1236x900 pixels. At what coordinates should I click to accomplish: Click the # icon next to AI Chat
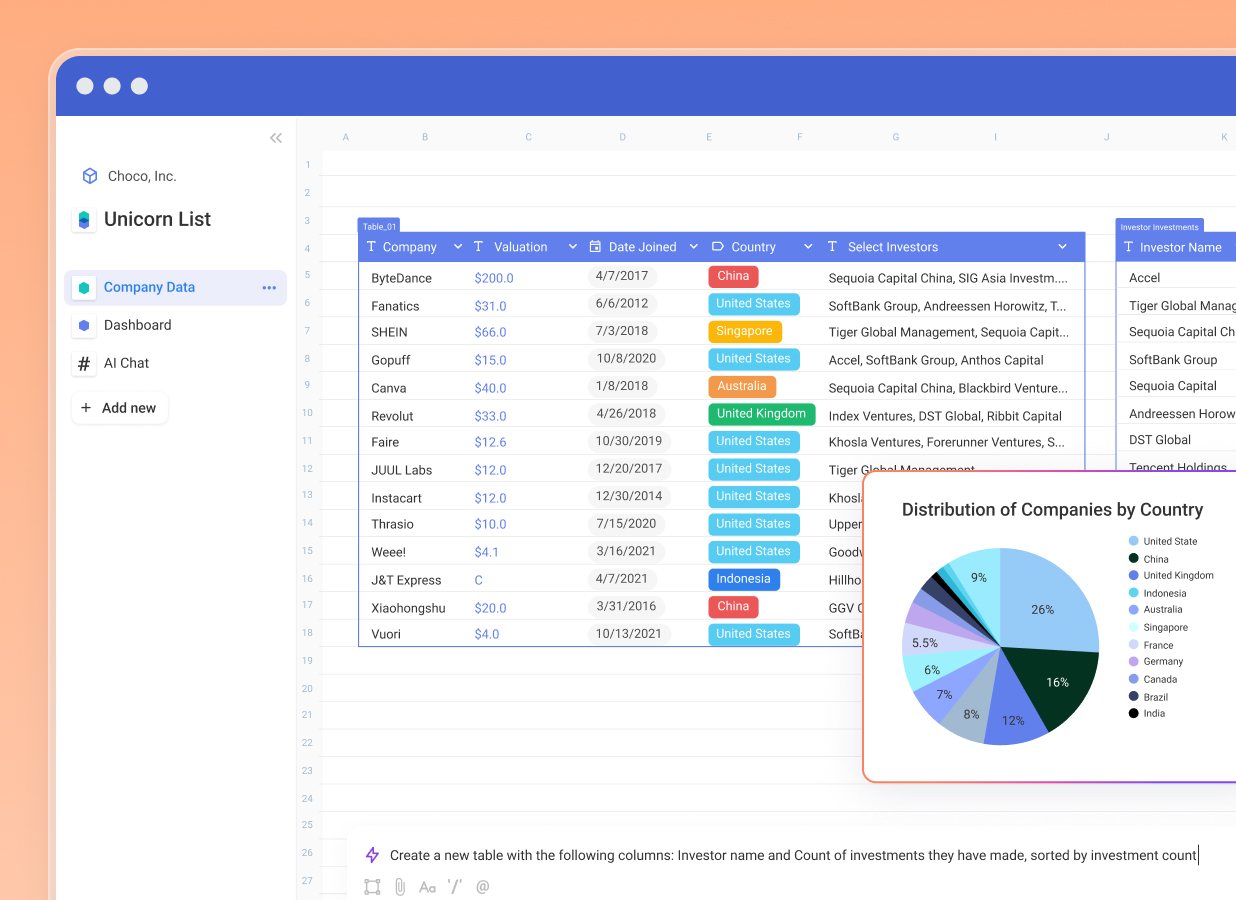pyautogui.click(x=84, y=363)
